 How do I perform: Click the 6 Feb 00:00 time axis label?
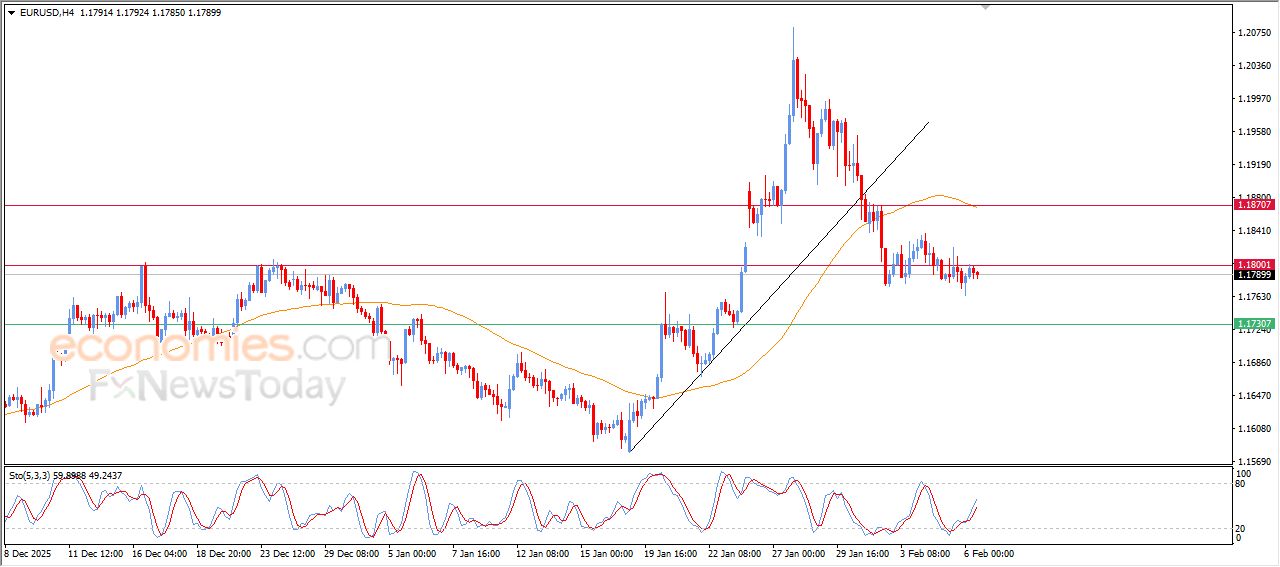pyautogui.click(x=990, y=553)
